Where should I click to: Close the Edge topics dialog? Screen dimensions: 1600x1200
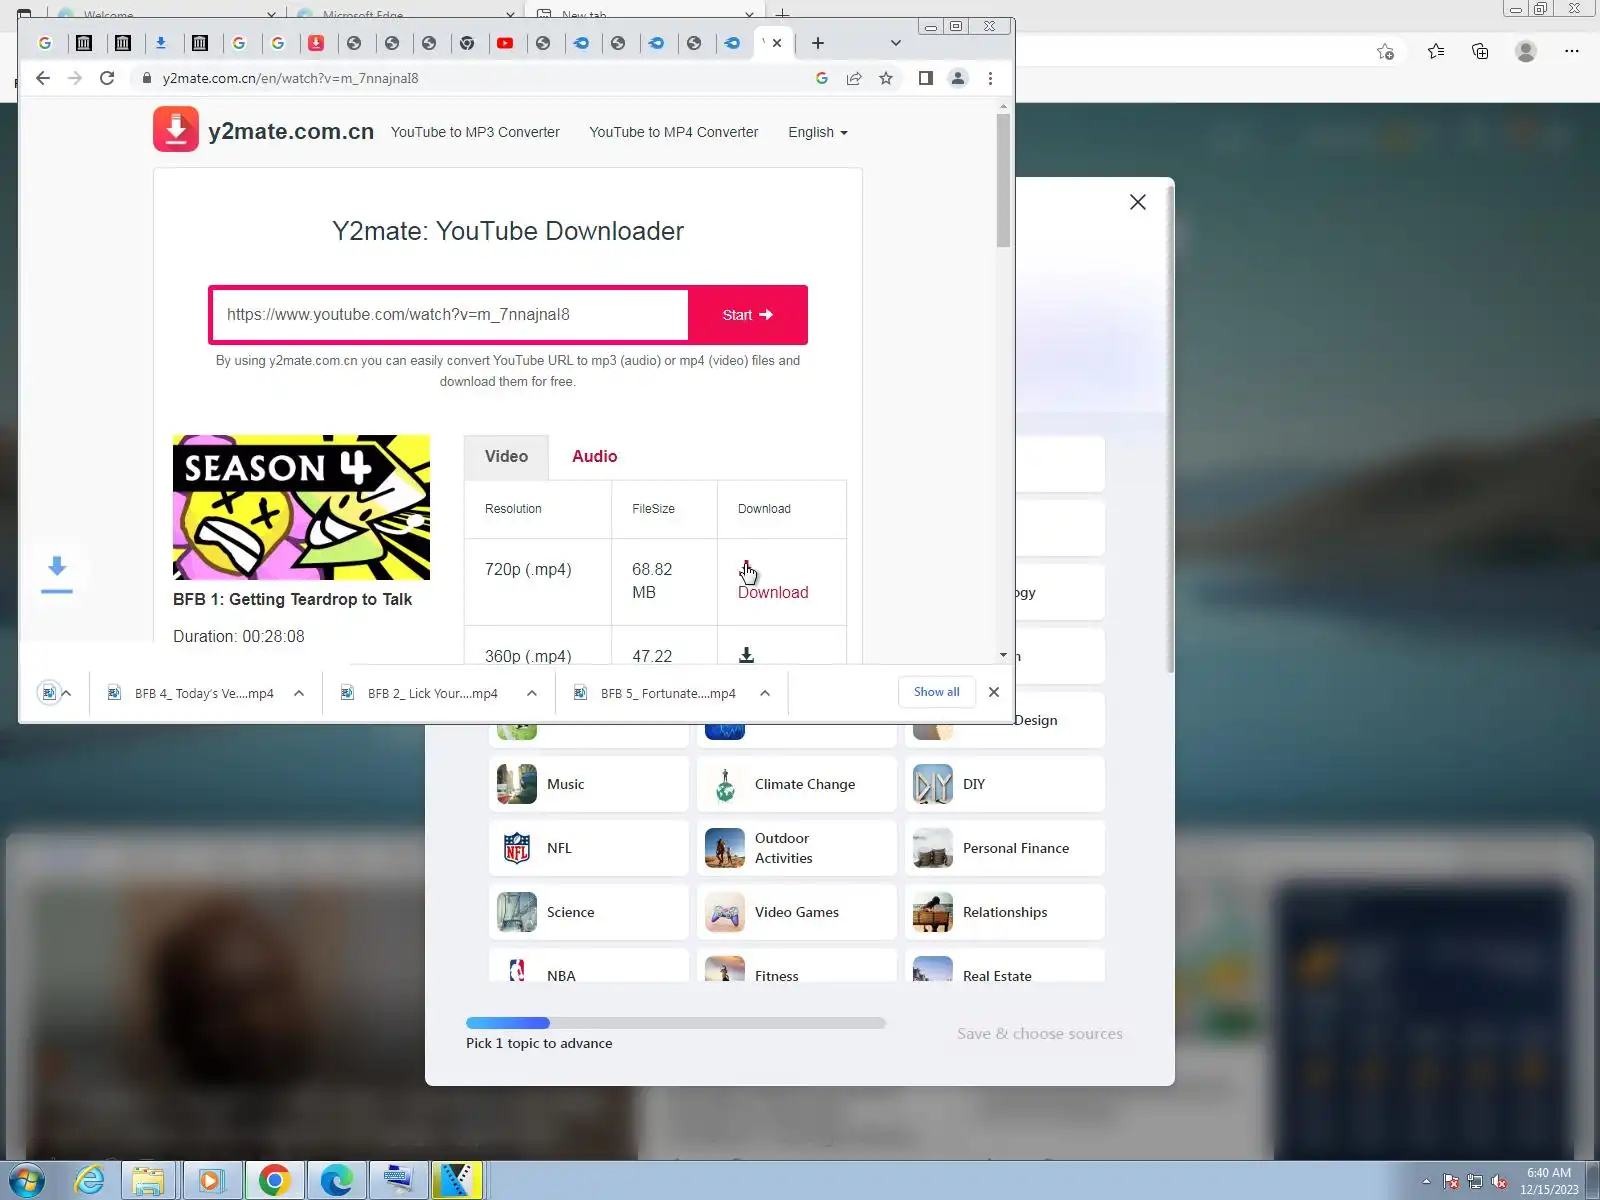[x=1138, y=202]
